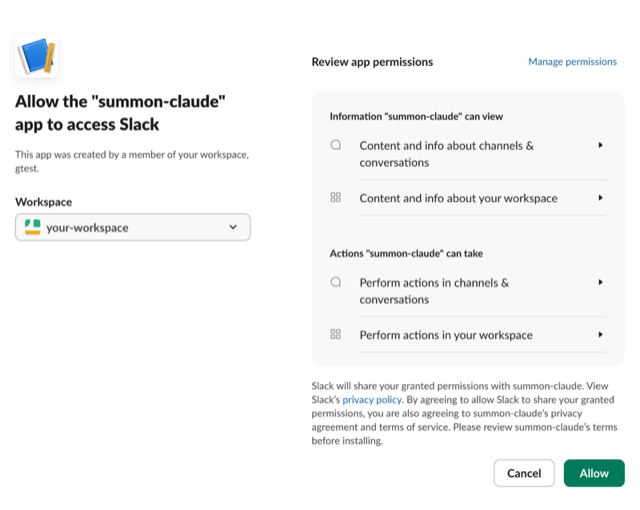Expand arrow for content about your workspace
640x510 pixels.
[x=600, y=198]
